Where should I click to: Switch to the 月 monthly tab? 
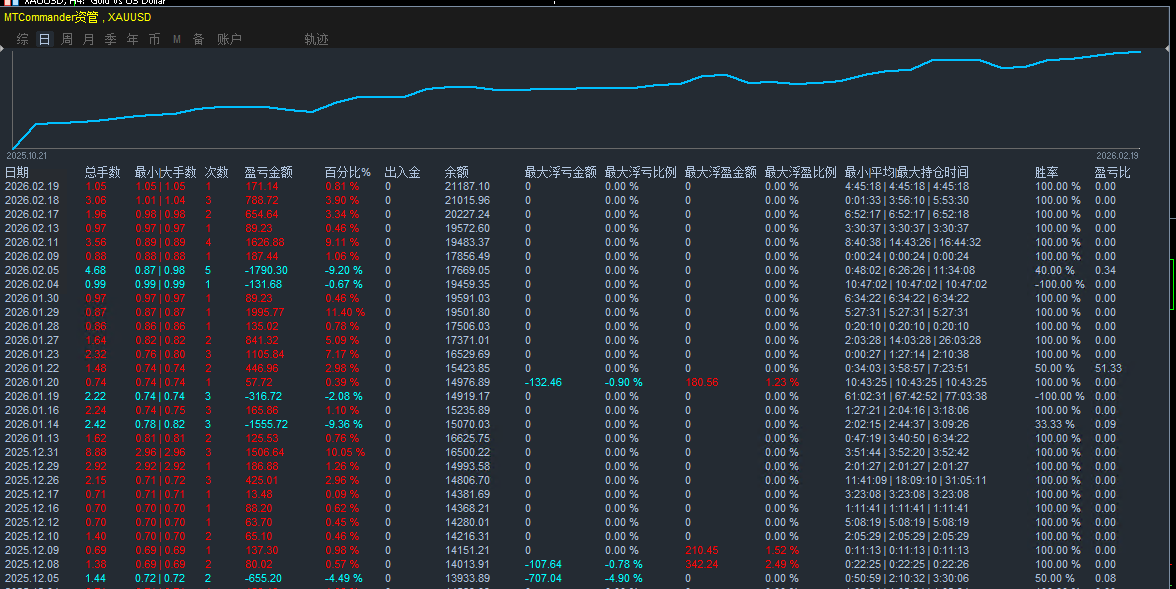pos(88,39)
